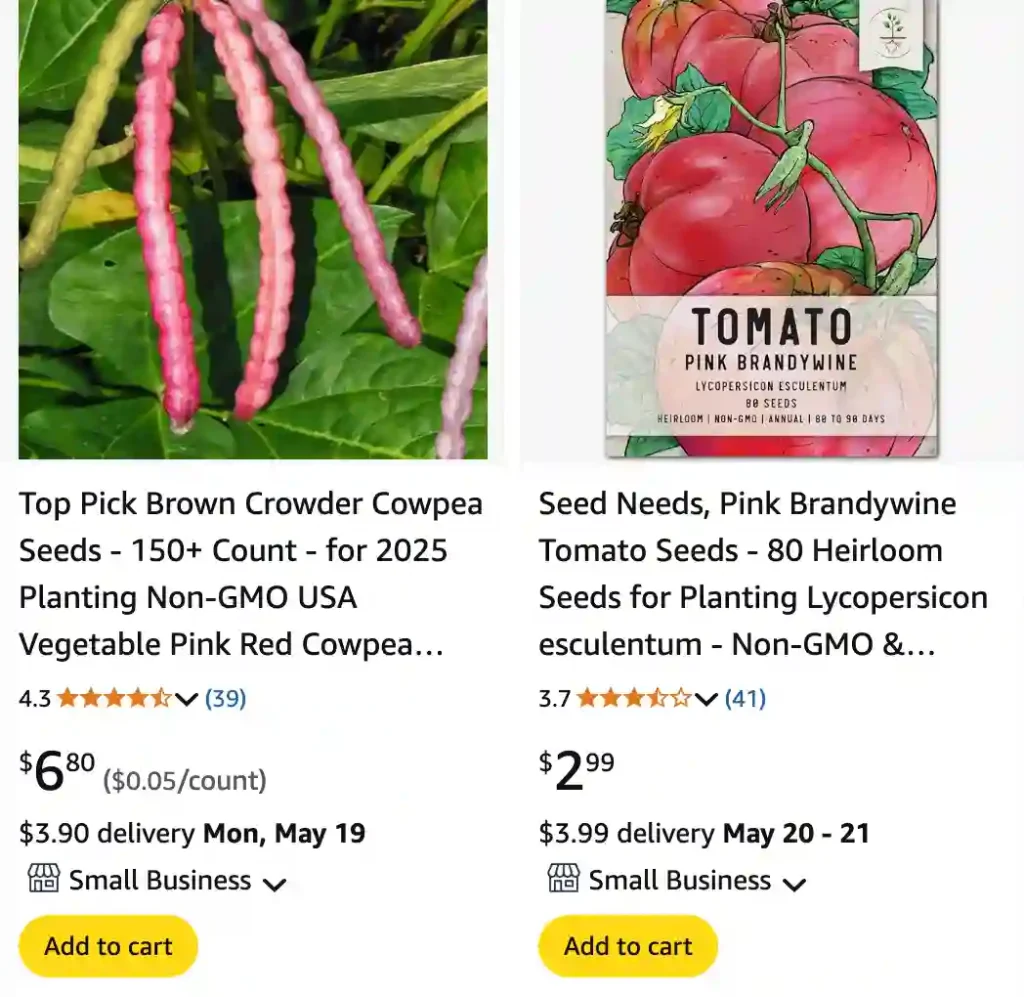Click the star rating for Brown Crowder Cowpea Seeds
This screenshot has height=997, width=1024.
point(112,699)
